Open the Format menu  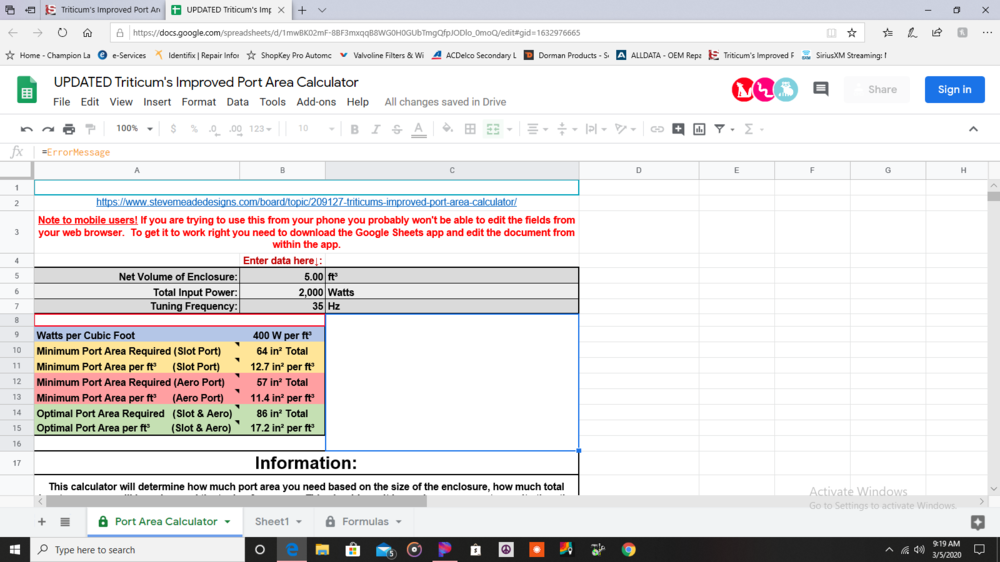point(198,102)
